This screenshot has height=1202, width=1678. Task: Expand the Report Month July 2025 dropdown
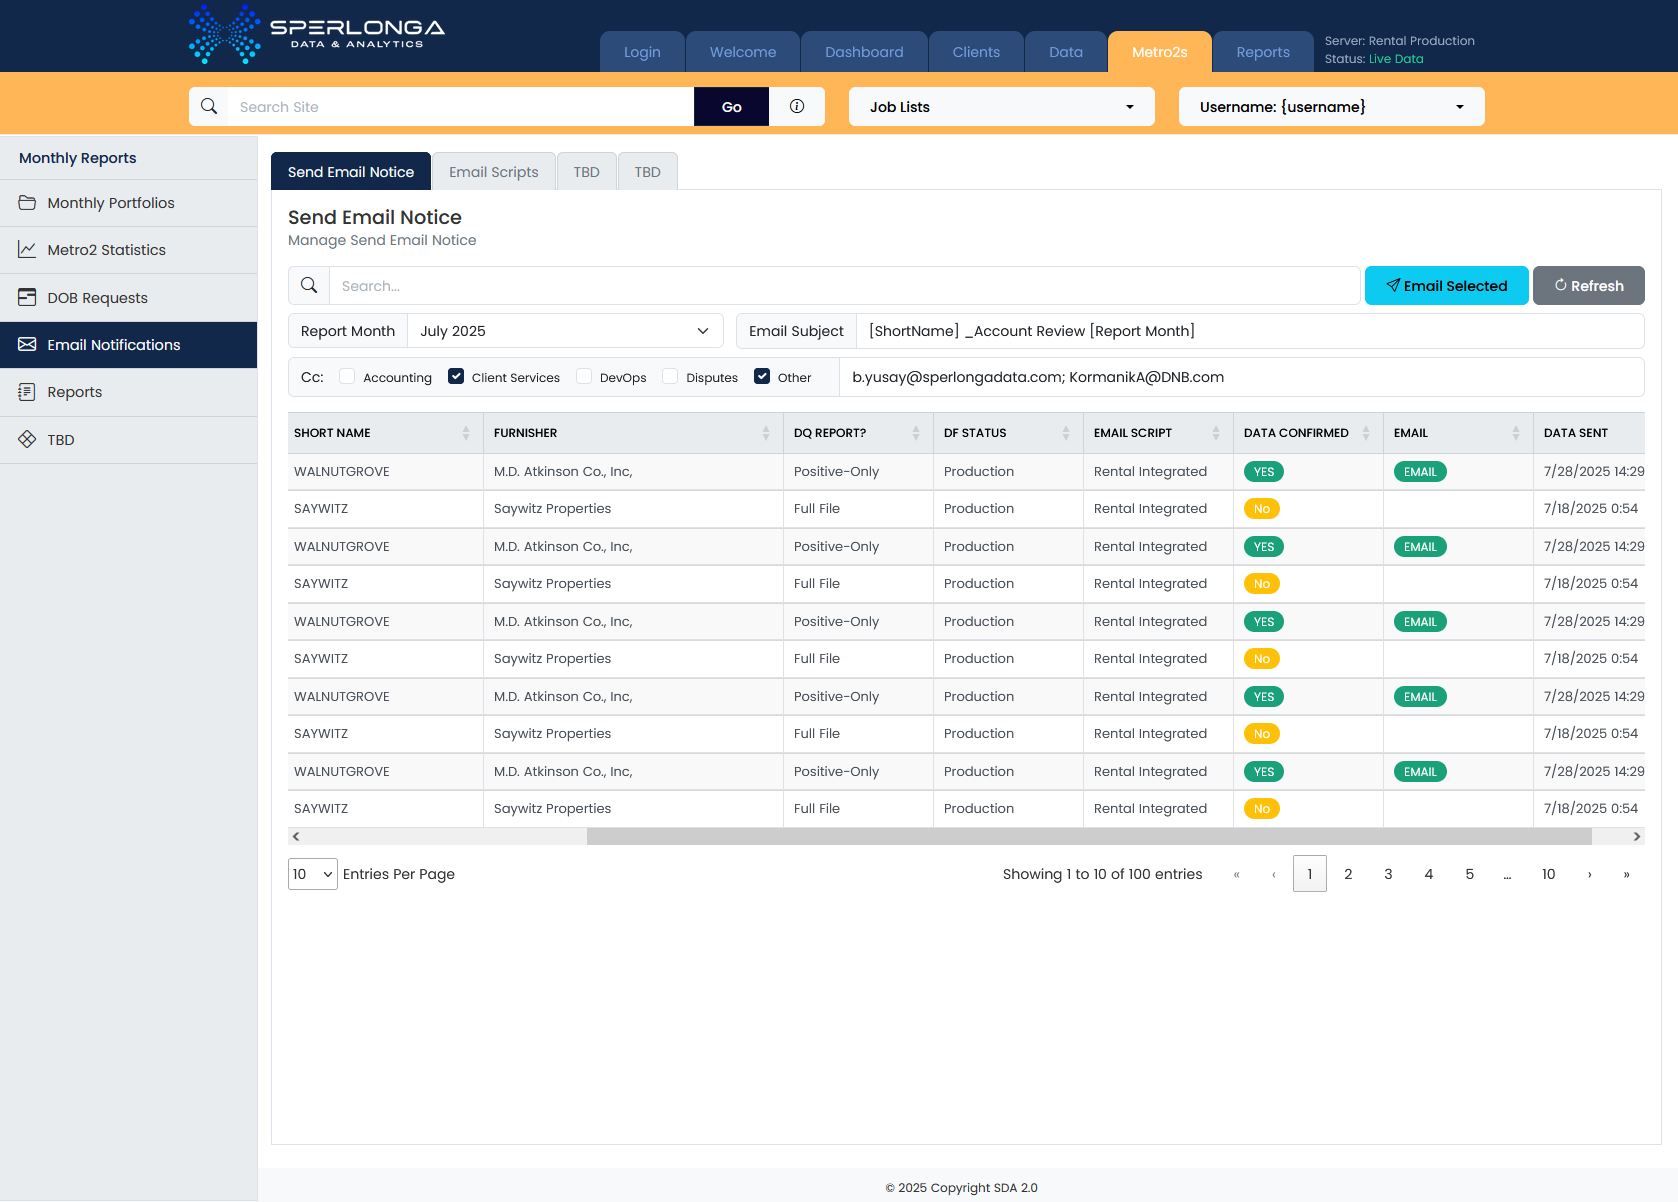[x=565, y=331]
